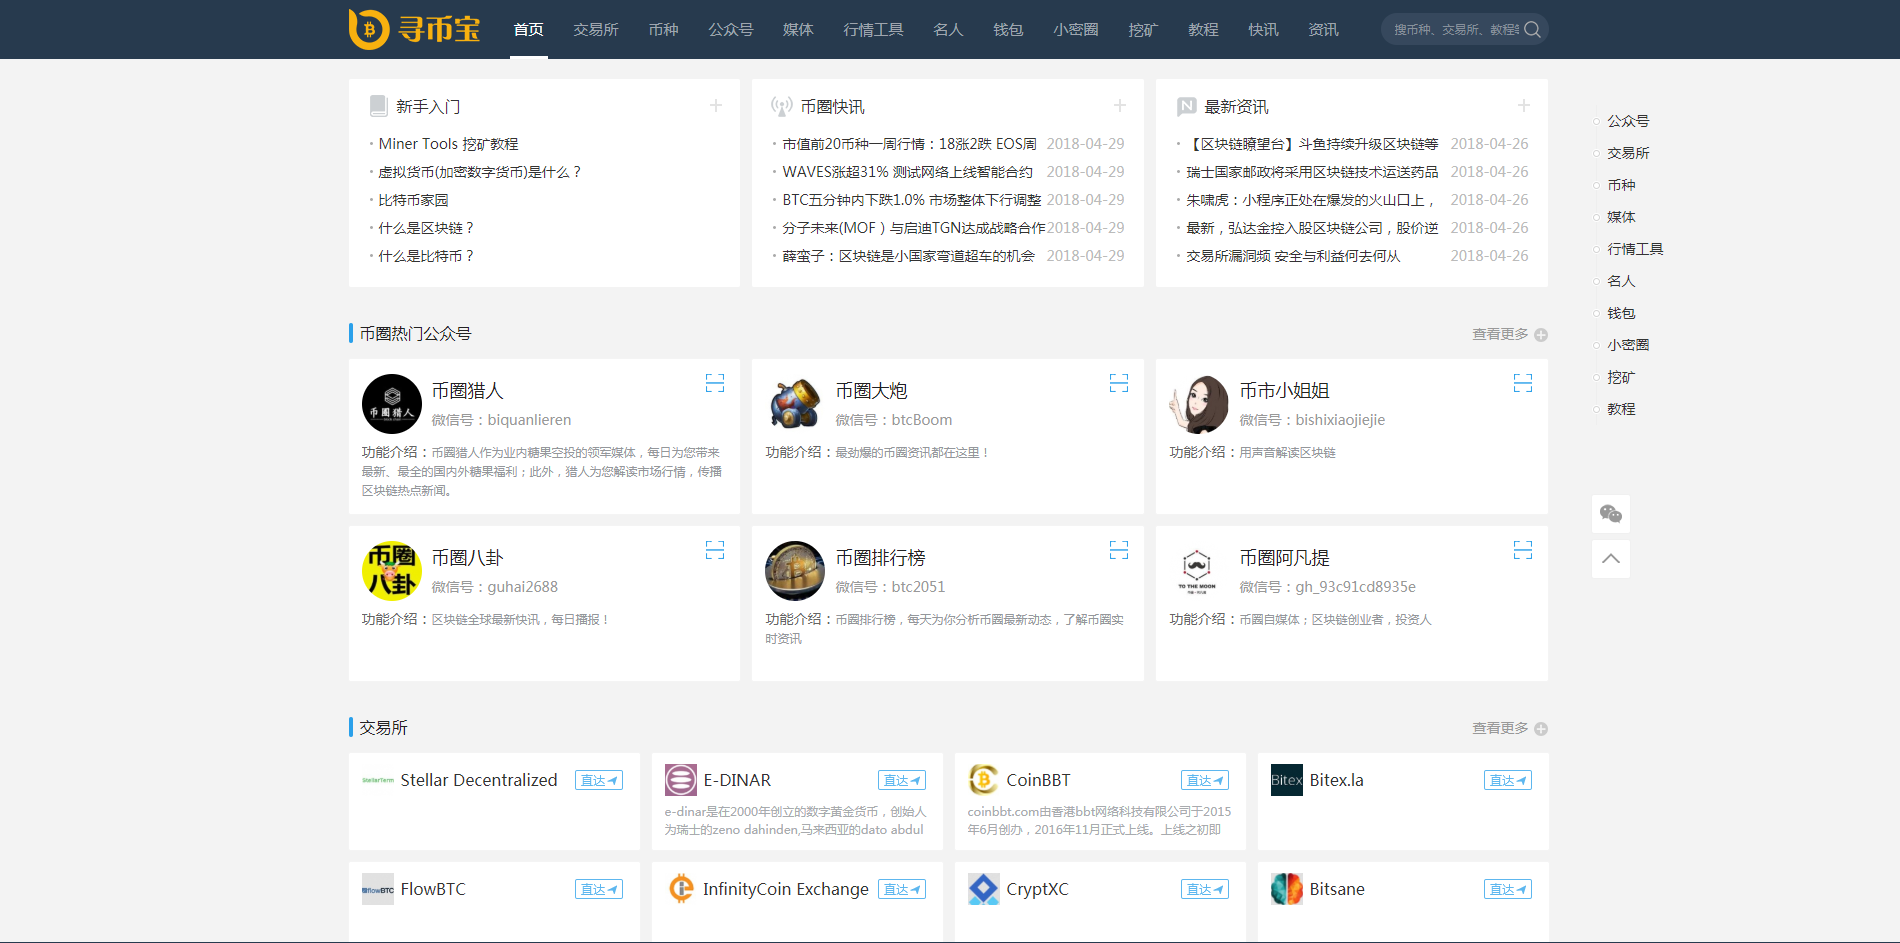Click the back-to-top arrow icon
1900x943 pixels.
1610,559
